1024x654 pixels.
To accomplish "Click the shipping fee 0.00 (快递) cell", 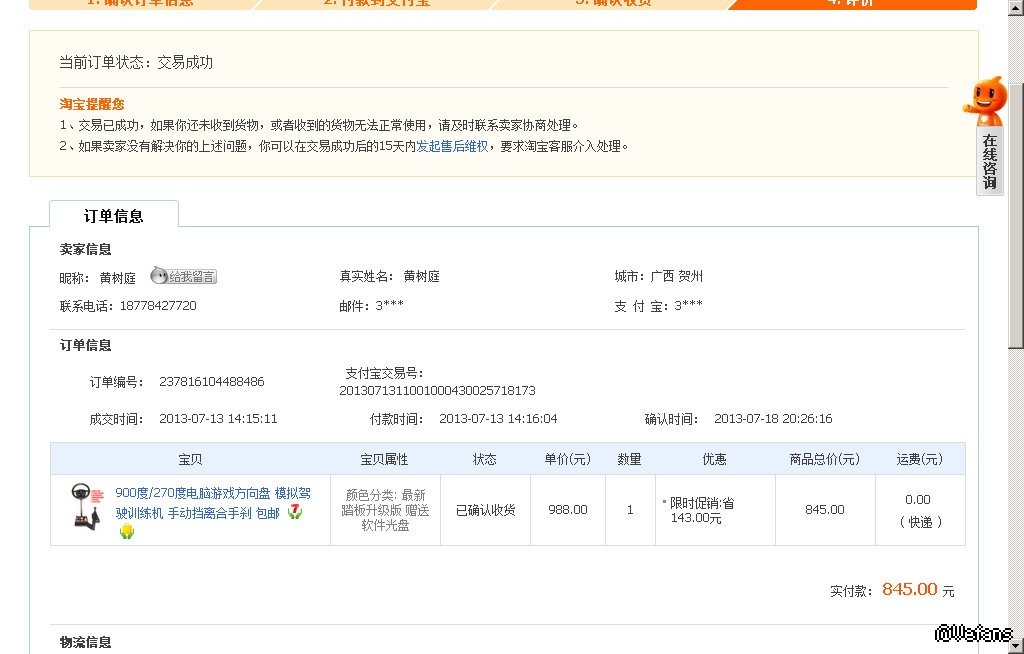I will 920,510.
